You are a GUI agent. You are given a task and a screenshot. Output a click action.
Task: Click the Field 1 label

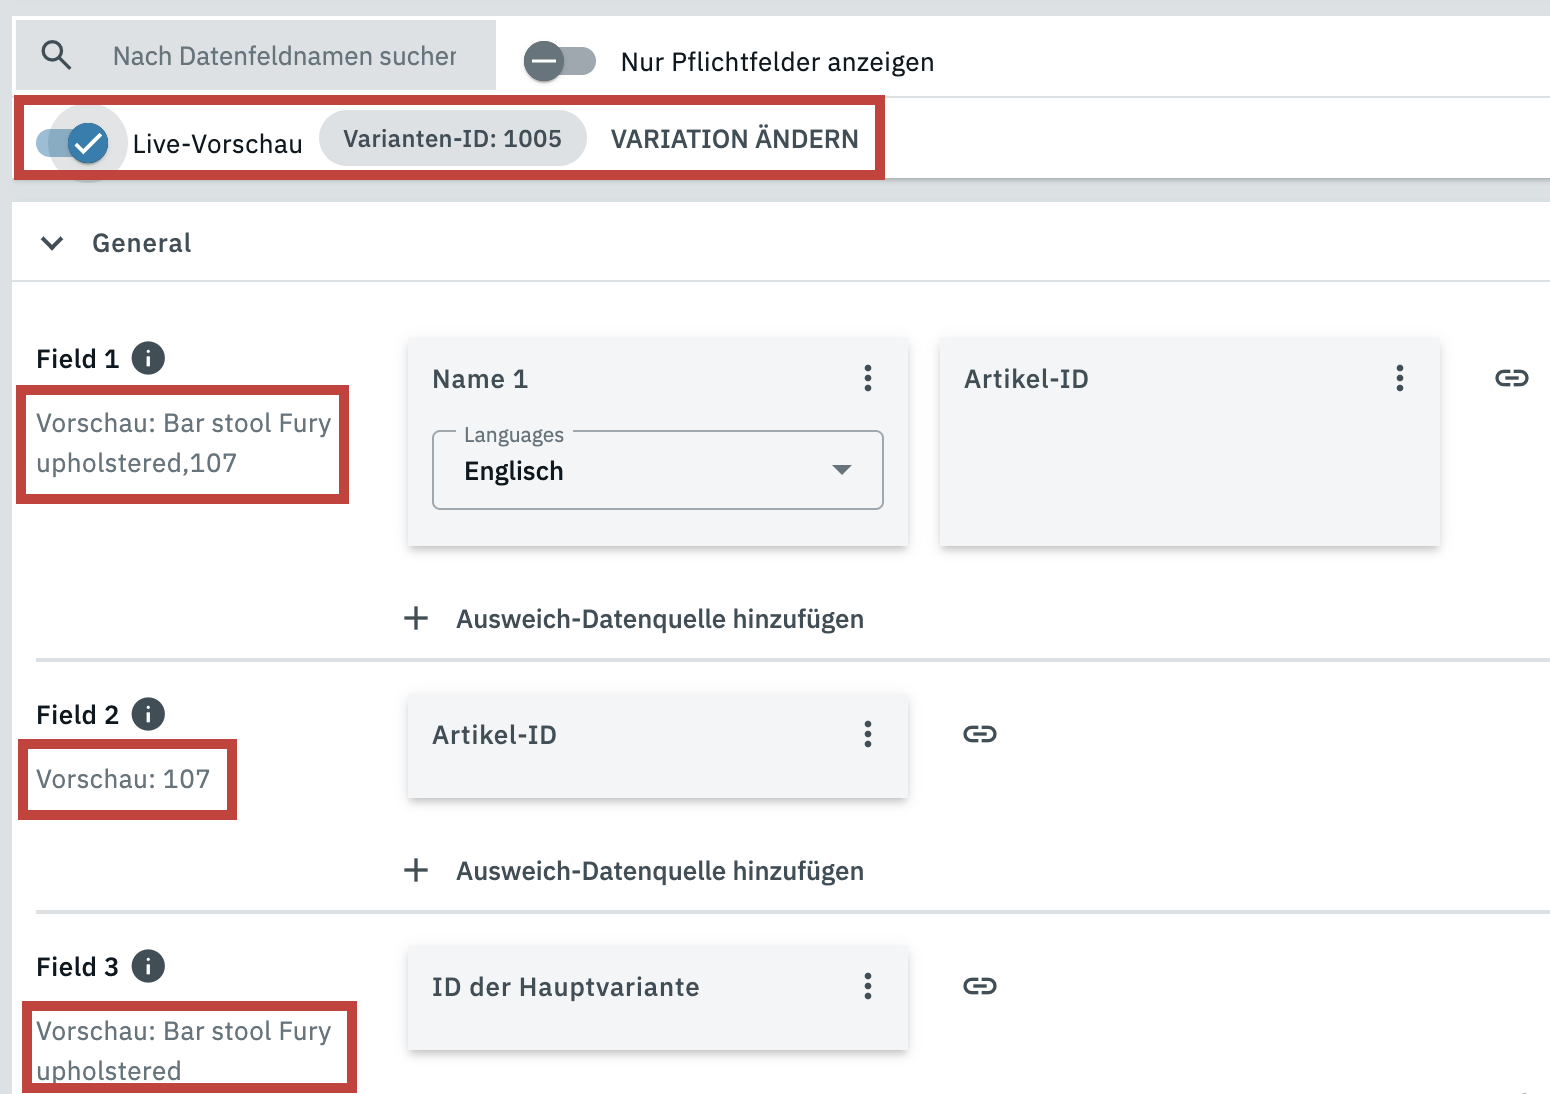[77, 359]
